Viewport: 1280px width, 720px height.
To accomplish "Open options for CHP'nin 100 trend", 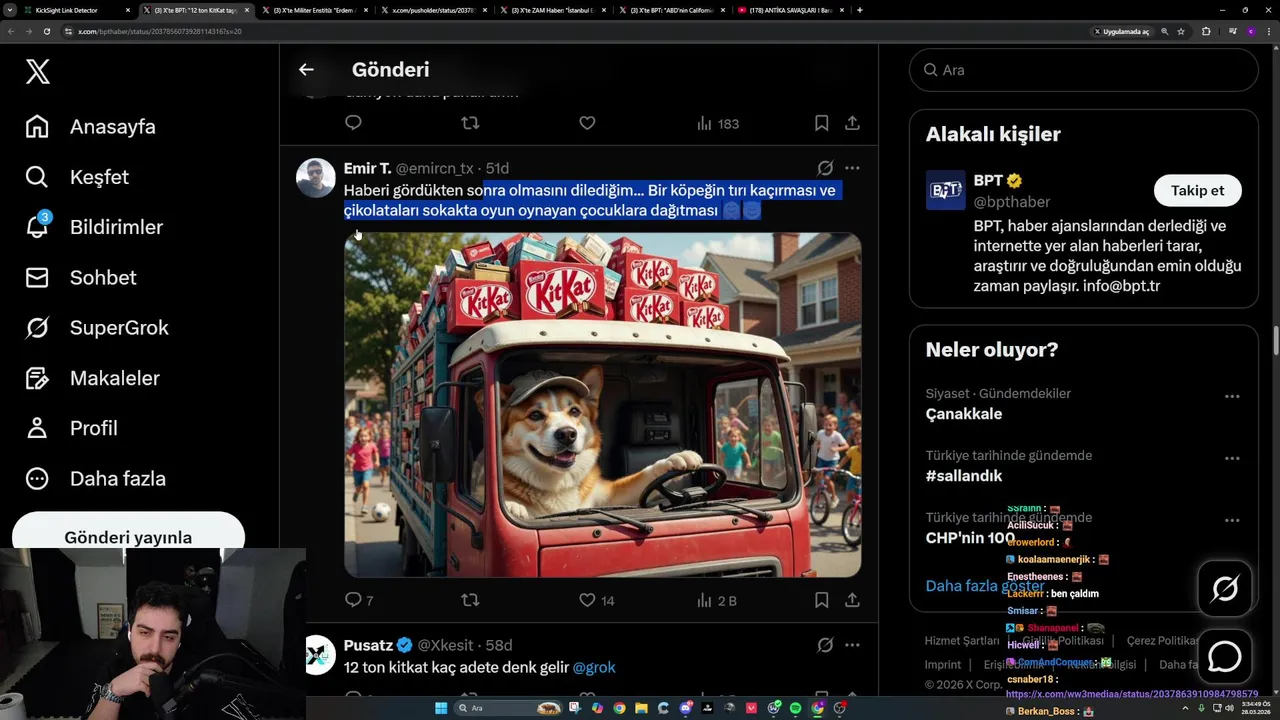I will coord(1232,520).
